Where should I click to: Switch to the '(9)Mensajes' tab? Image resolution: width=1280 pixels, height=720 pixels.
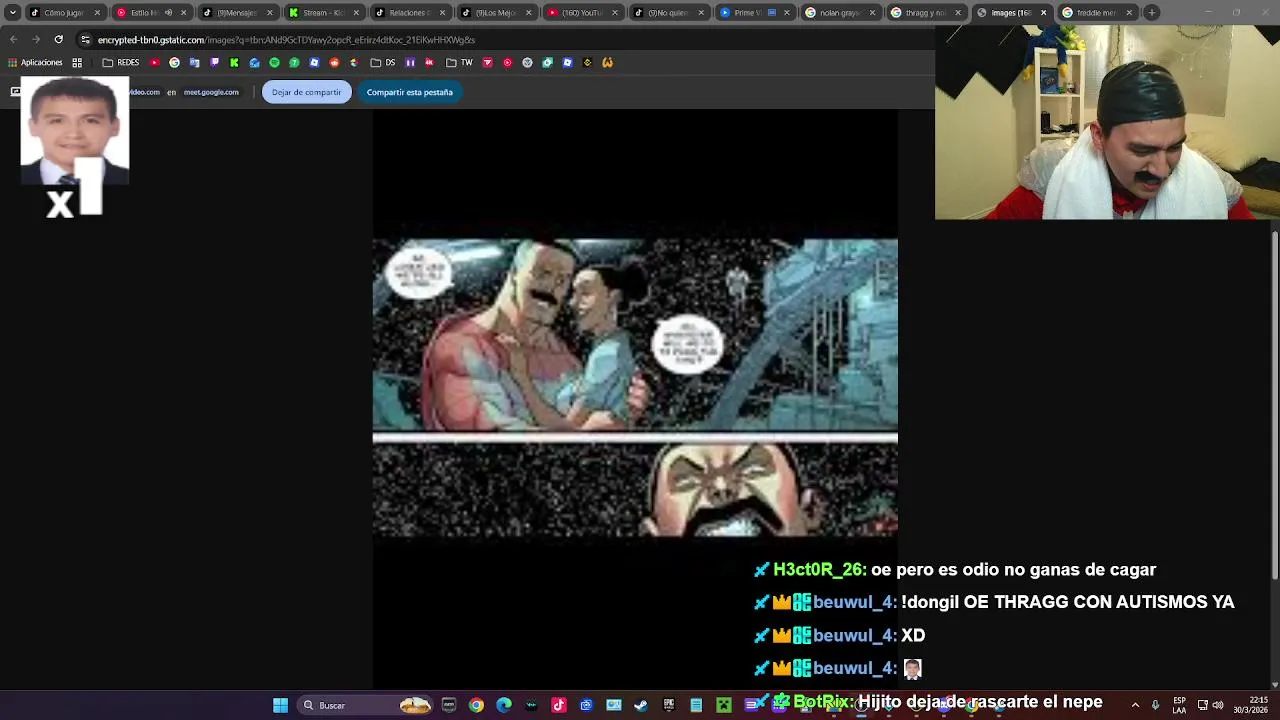coord(237,13)
